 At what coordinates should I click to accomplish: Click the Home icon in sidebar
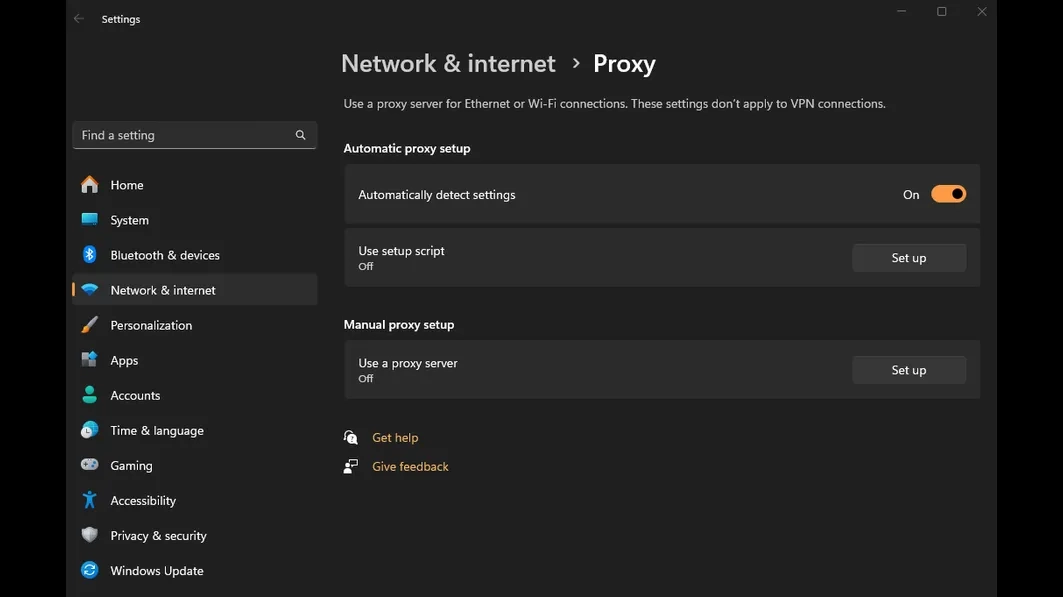coord(90,185)
